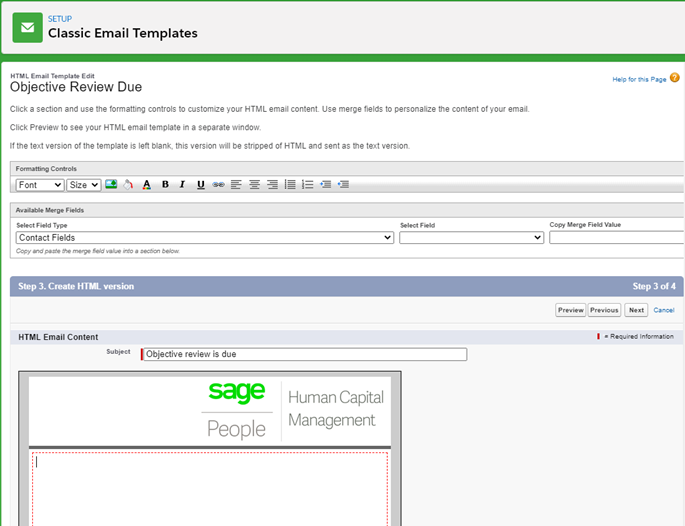Open the background fill color tool

(128, 185)
